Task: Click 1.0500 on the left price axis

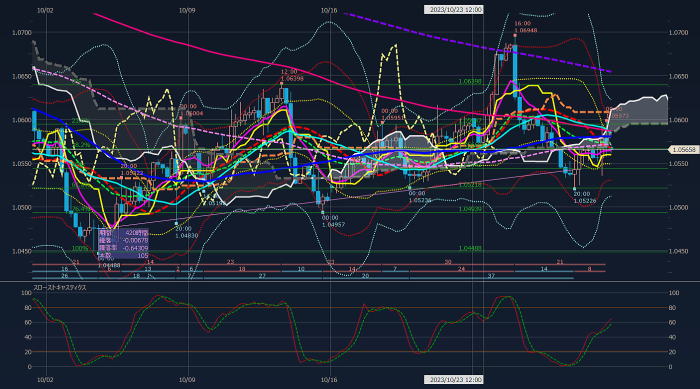Action: click(x=21, y=208)
